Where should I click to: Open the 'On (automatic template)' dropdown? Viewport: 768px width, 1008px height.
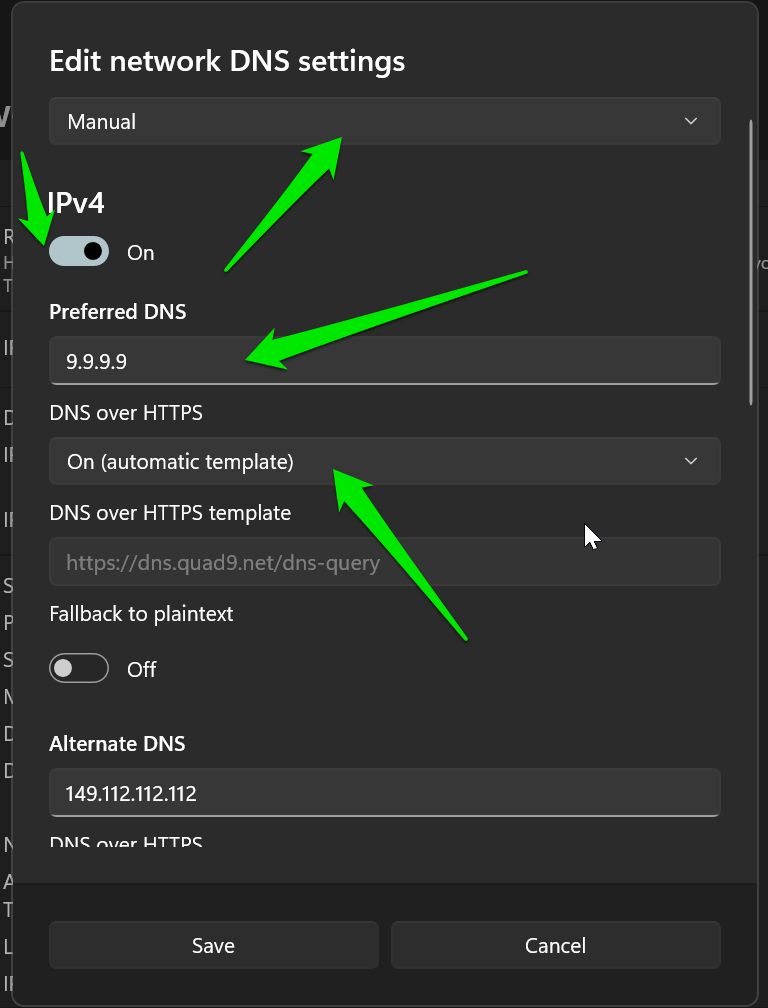click(x=384, y=461)
